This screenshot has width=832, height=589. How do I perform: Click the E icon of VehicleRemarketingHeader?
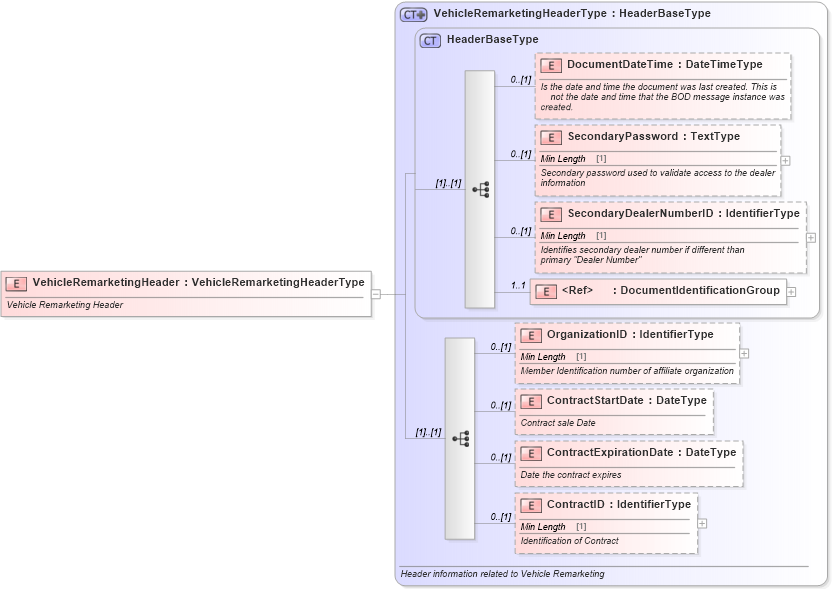pyautogui.click(x=14, y=282)
